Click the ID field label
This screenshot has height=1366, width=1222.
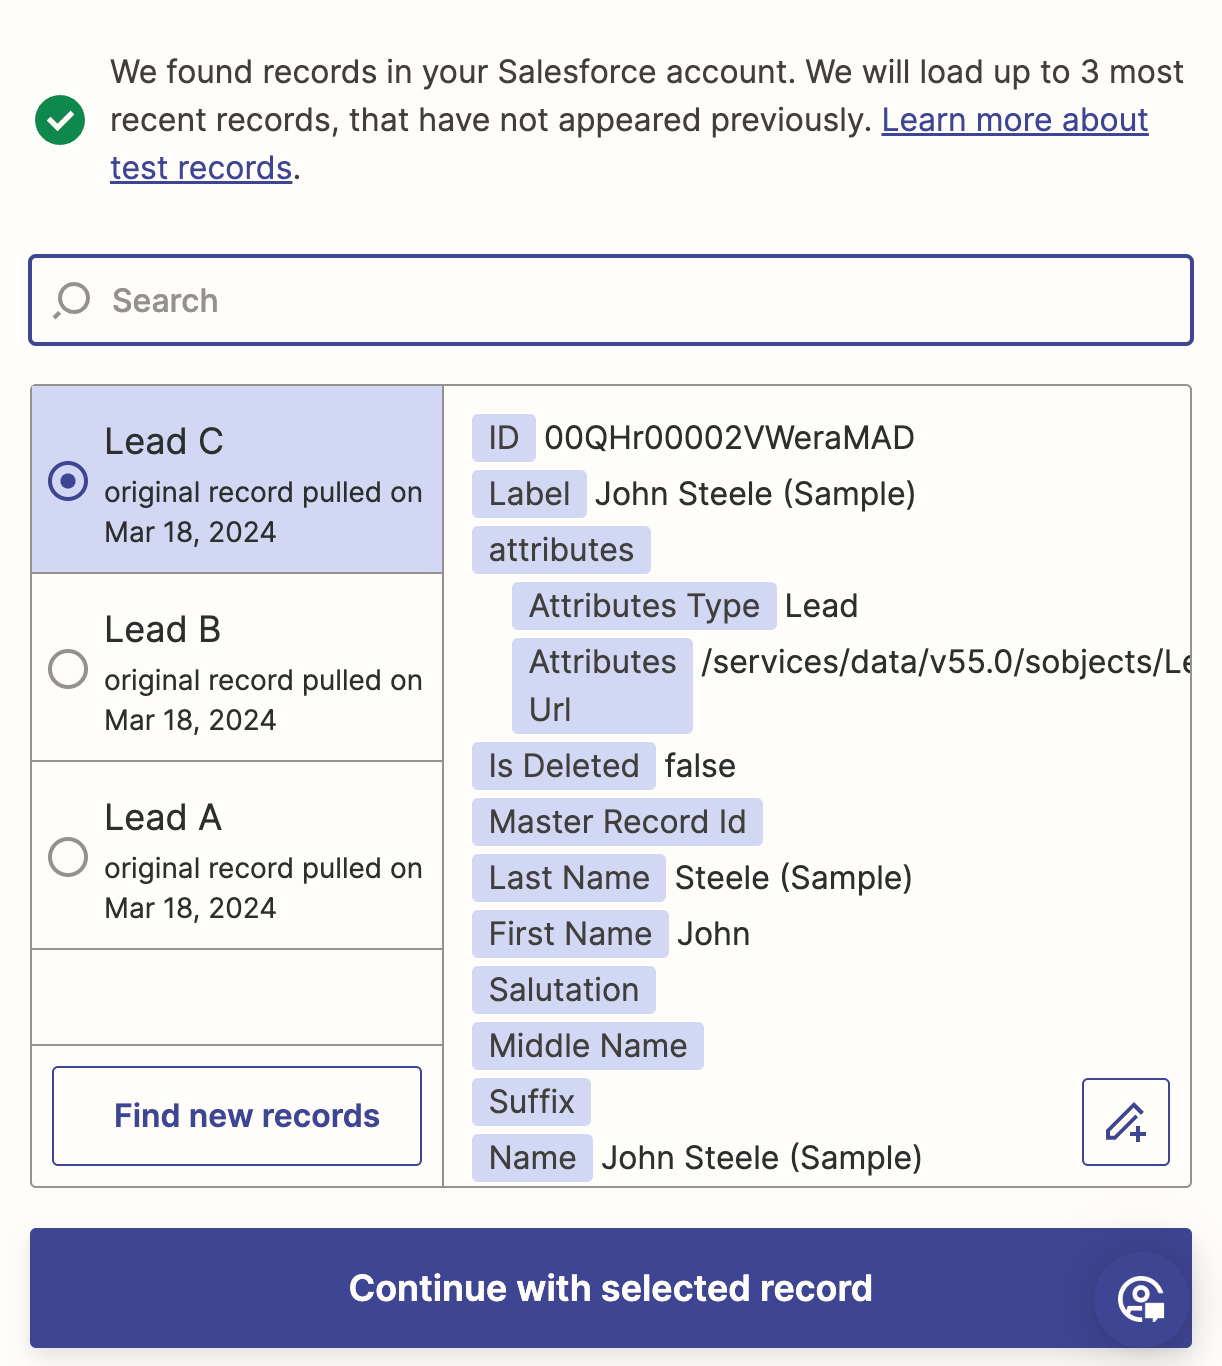[x=504, y=438]
